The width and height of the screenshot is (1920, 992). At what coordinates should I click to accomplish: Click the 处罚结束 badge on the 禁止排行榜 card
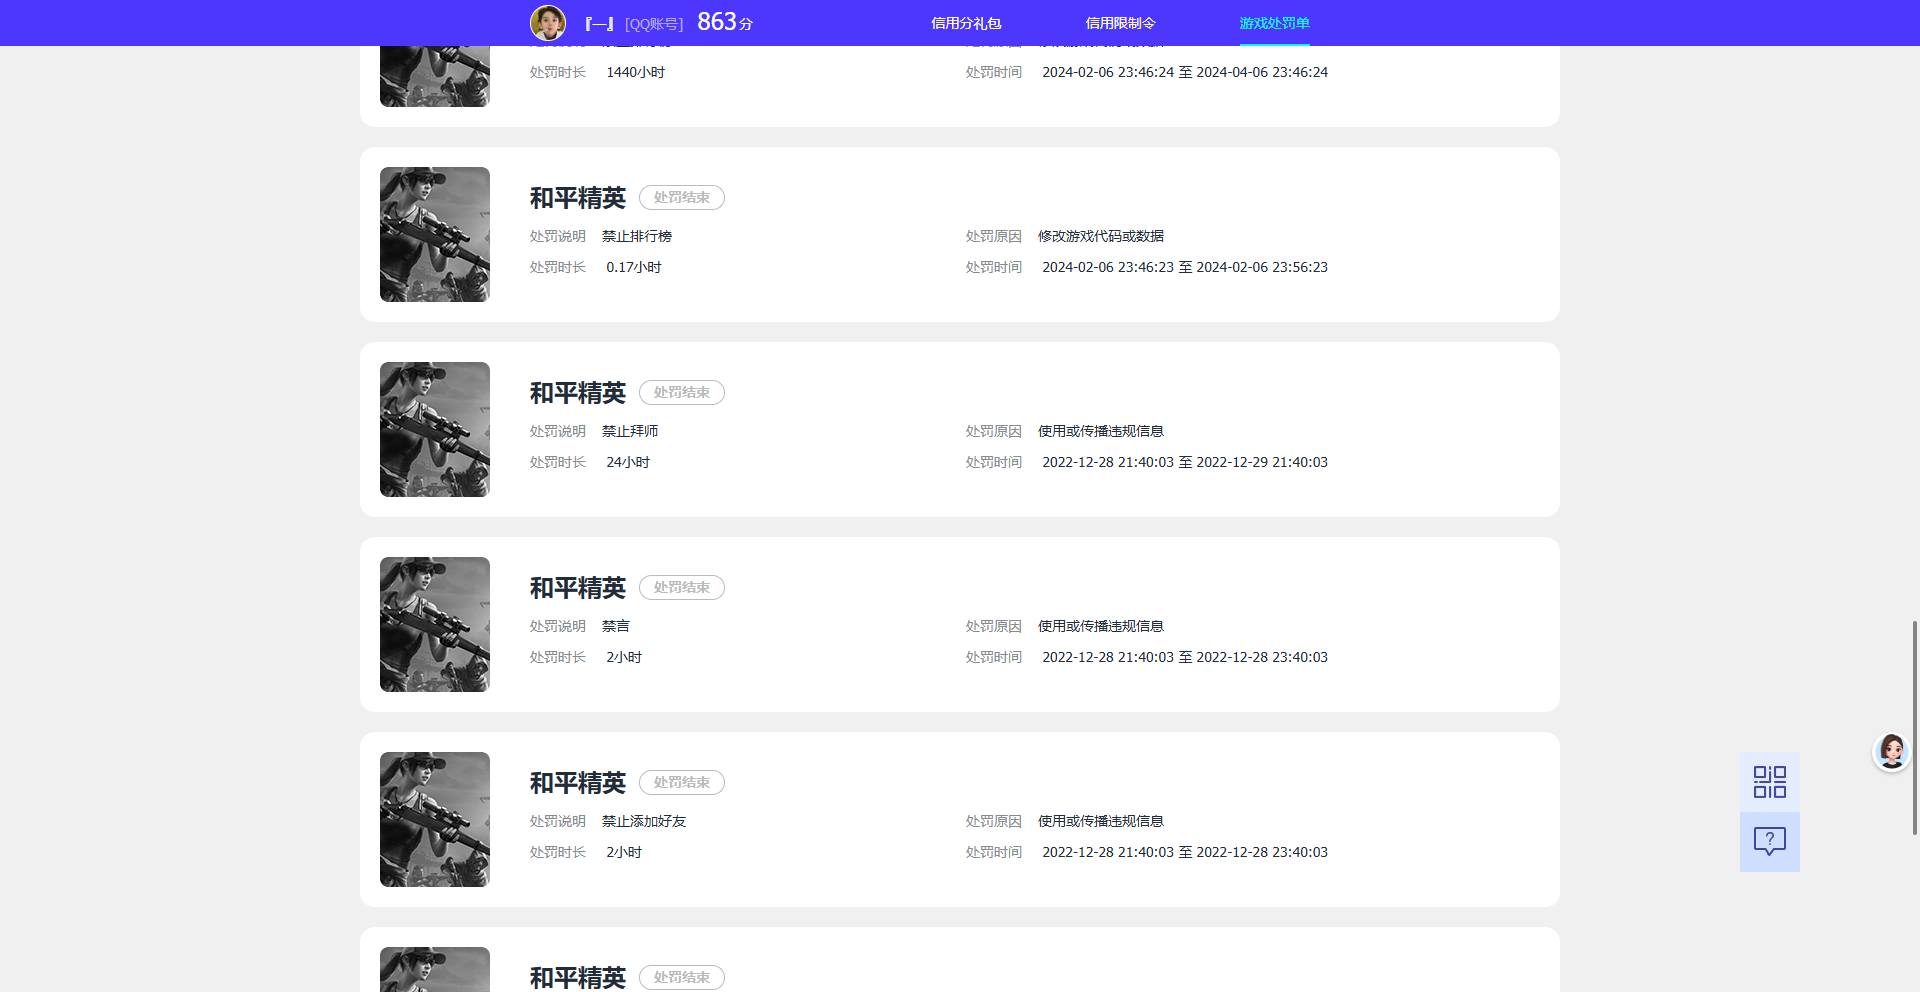682,198
